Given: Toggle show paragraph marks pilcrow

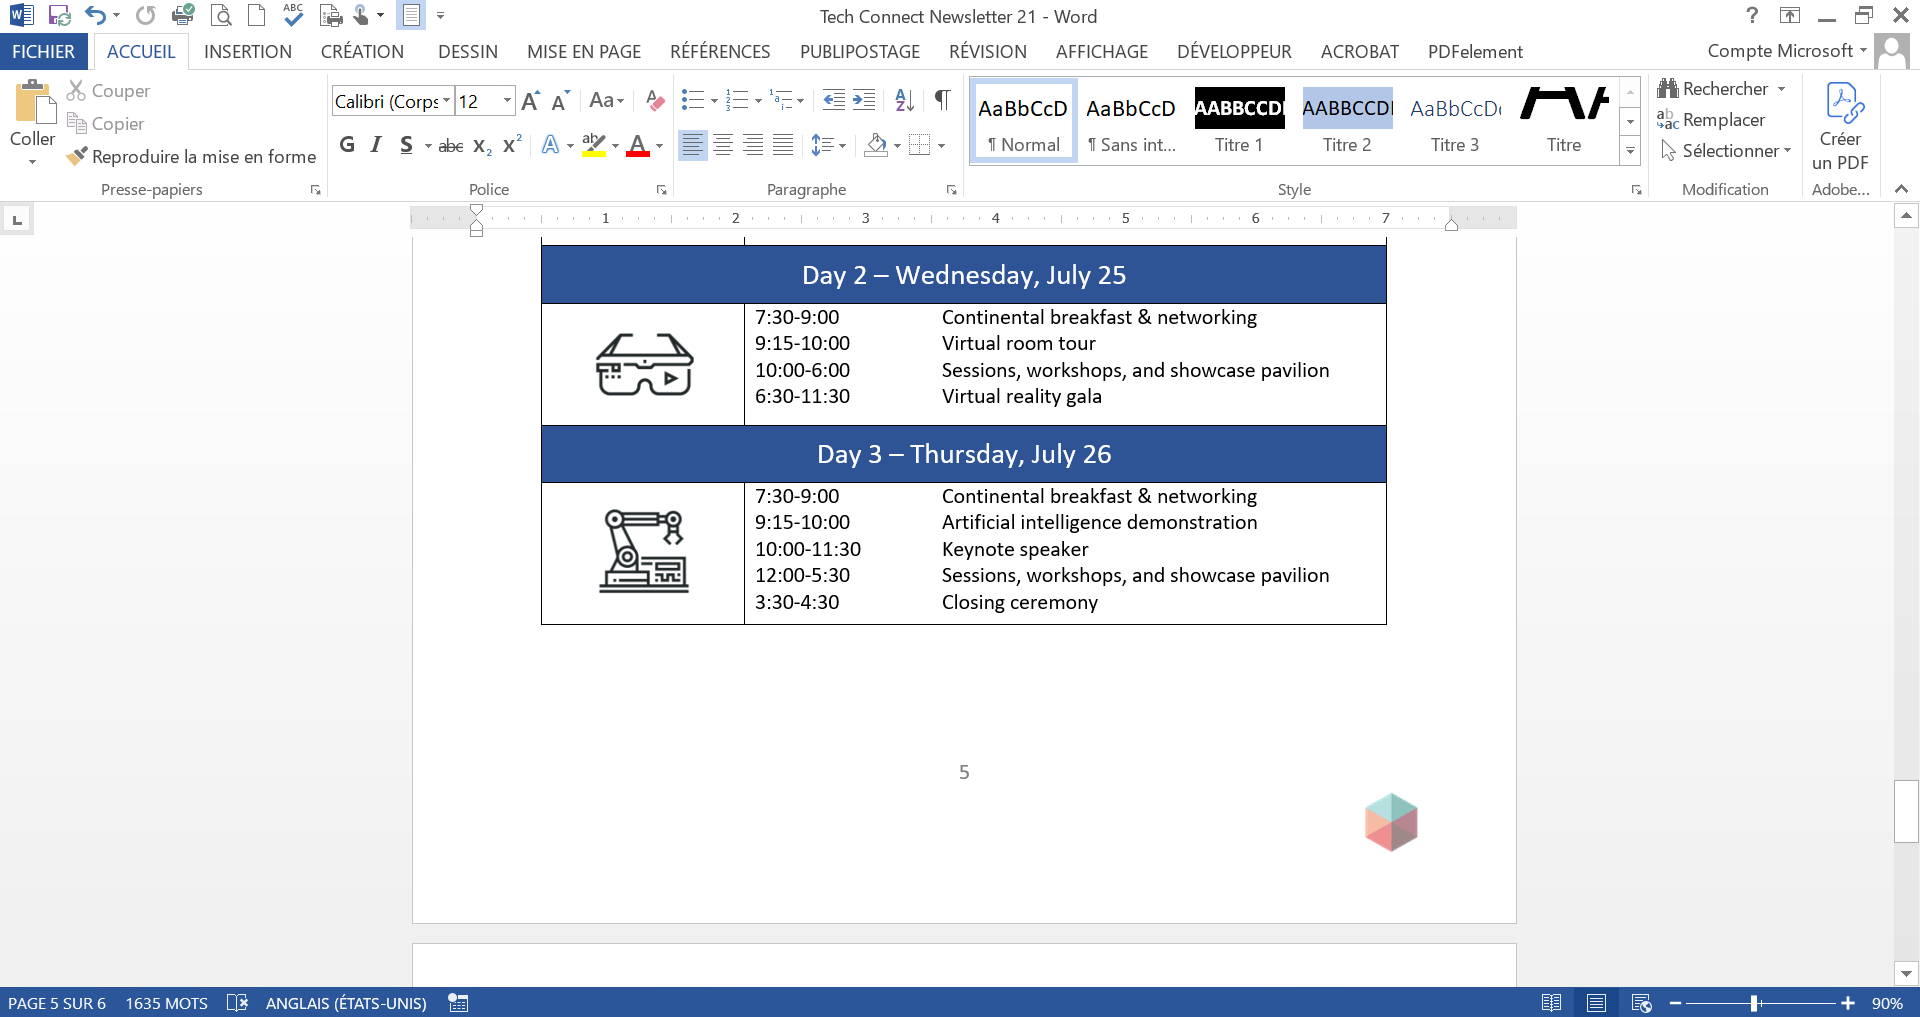Looking at the screenshot, I should [942, 99].
